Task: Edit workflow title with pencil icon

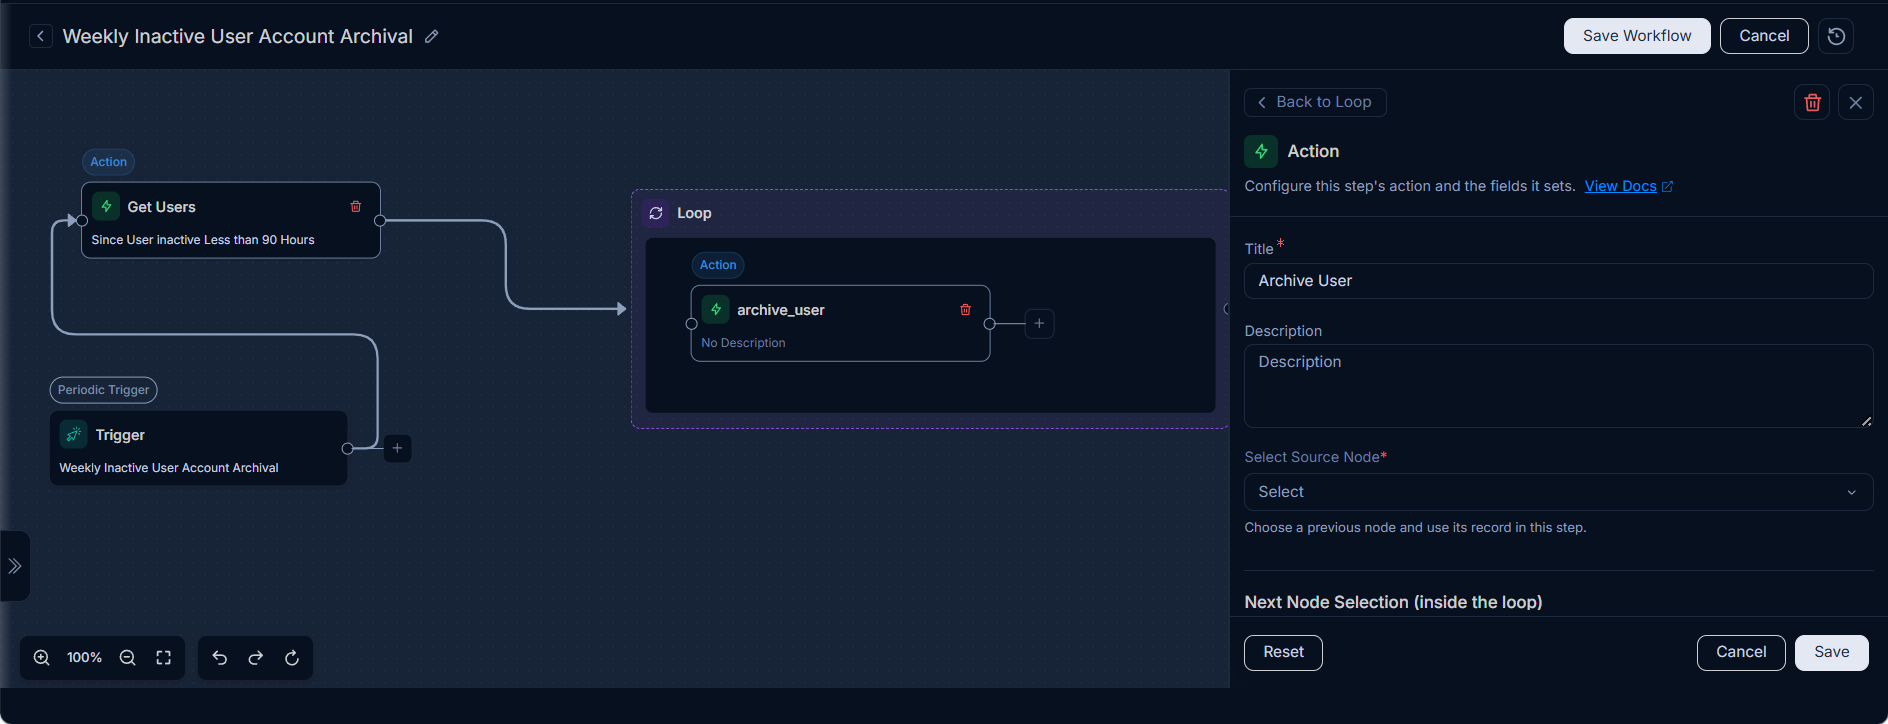Action: coord(432,36)
